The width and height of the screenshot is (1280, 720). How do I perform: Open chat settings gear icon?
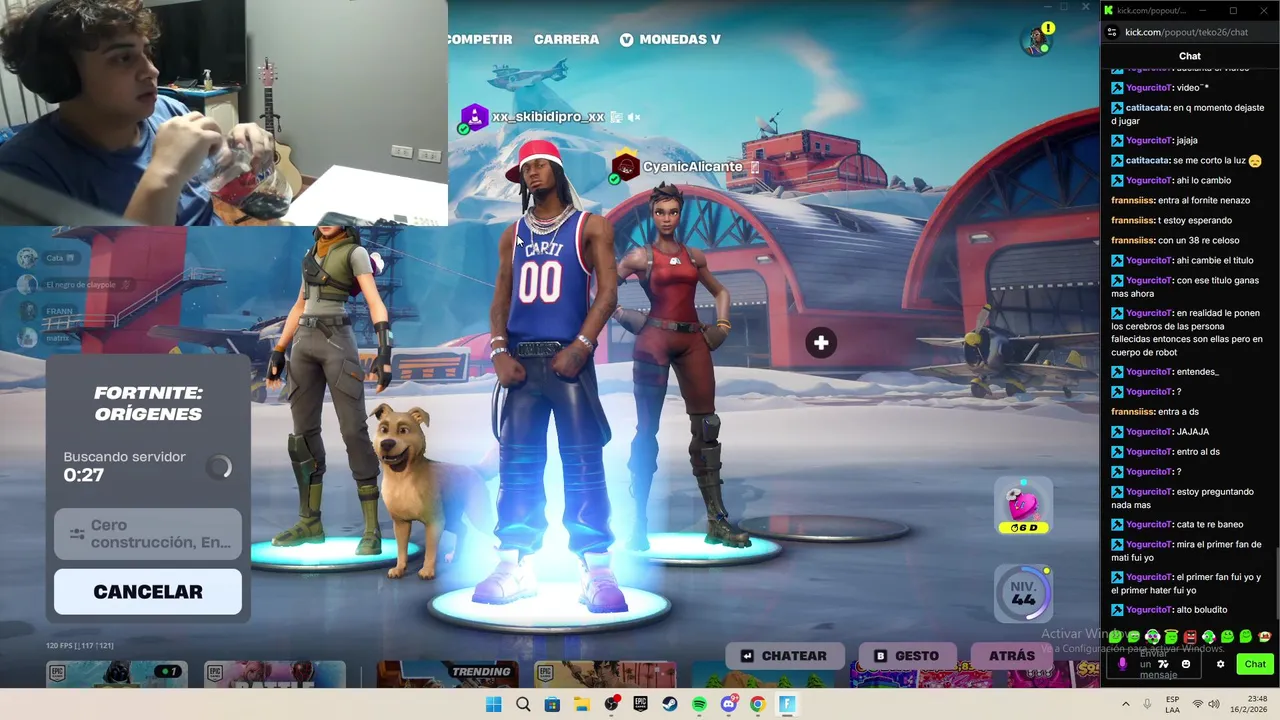click(1220, 664)
